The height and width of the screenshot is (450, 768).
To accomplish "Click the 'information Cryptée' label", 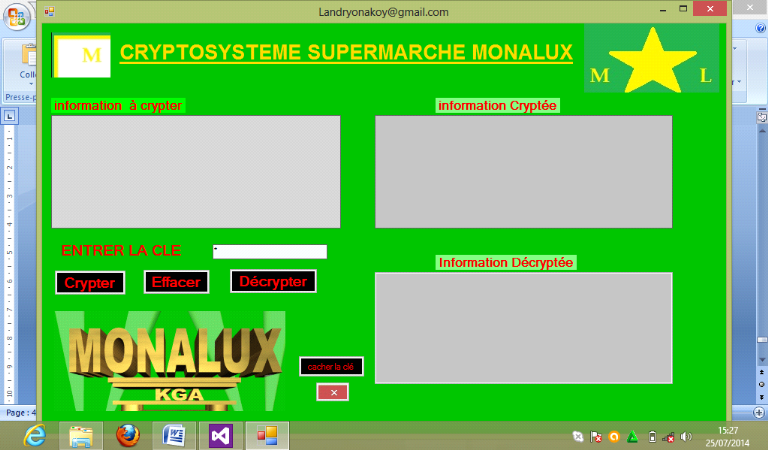I will pos(497,106).
